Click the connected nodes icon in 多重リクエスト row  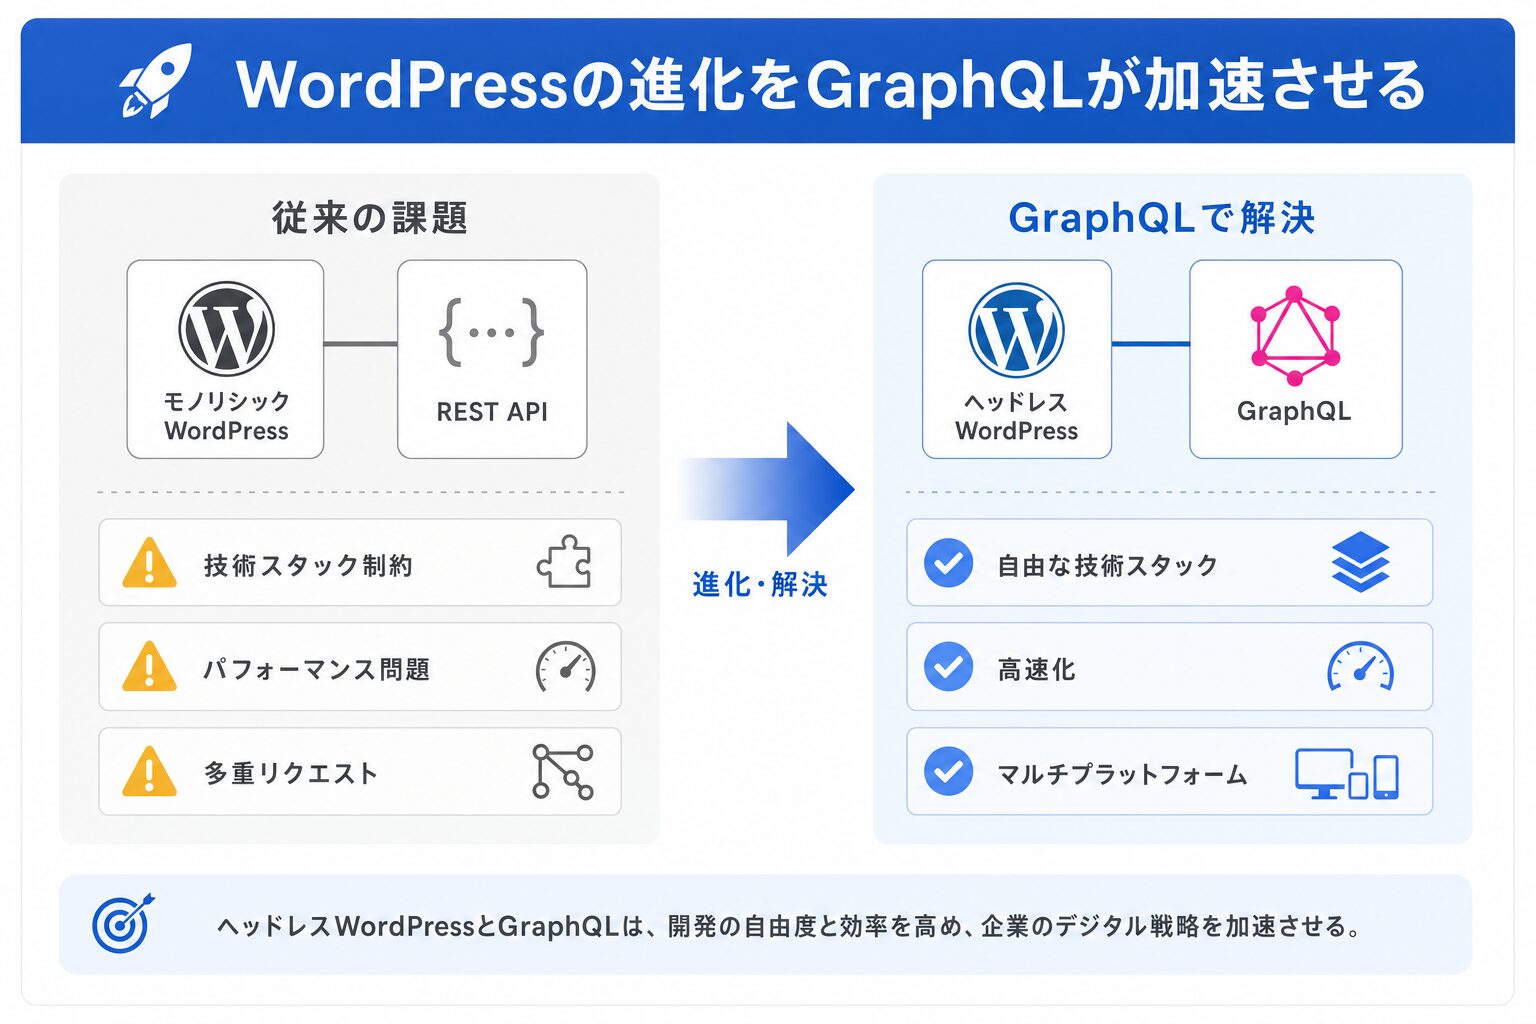(x=563, y=771)
